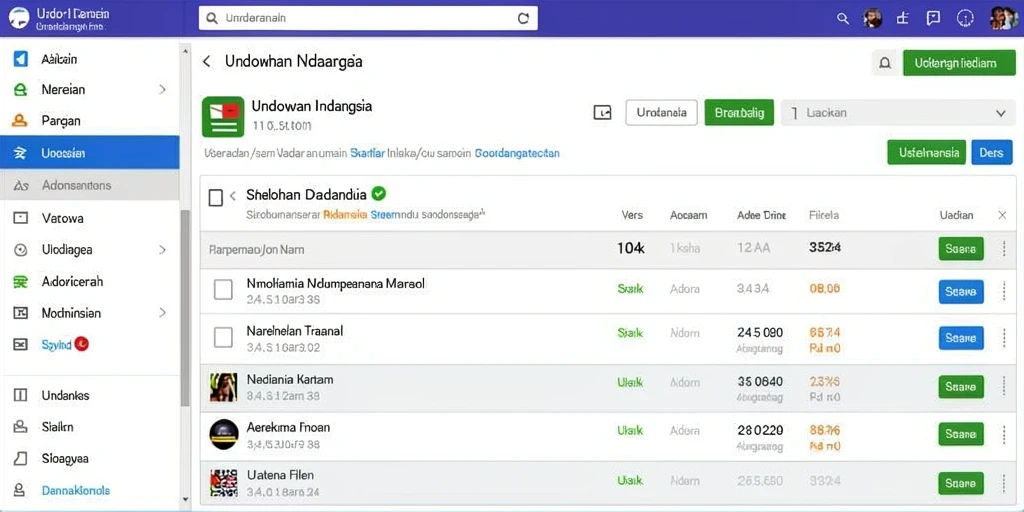Click the sidebar vertical scrollbar thumb
This screenshot has height=512, width=1024.
tap(185, 307)
